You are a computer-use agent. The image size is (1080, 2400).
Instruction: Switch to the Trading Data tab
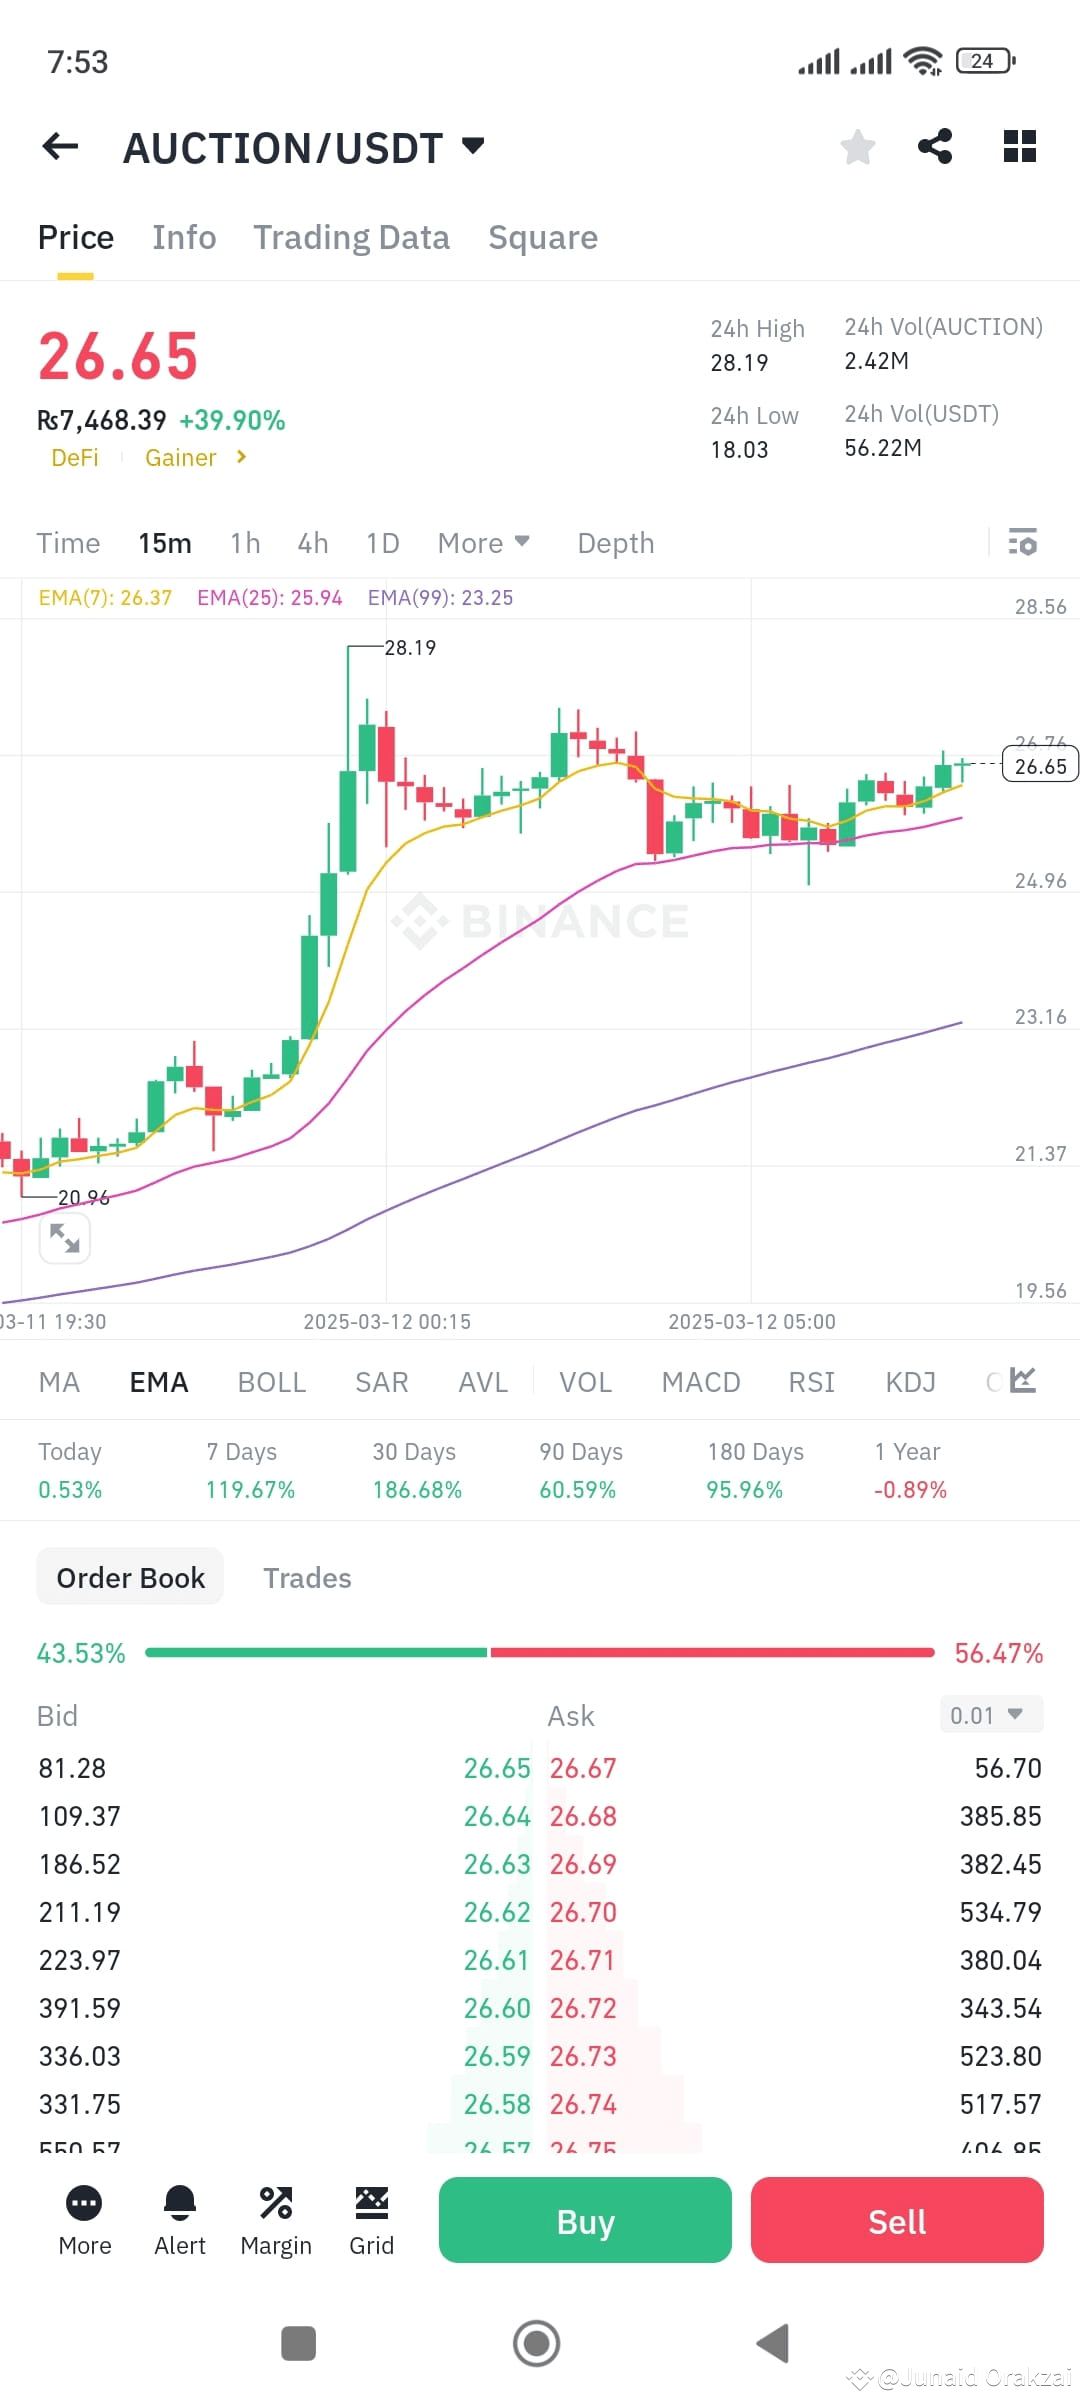tap(352, 237)
